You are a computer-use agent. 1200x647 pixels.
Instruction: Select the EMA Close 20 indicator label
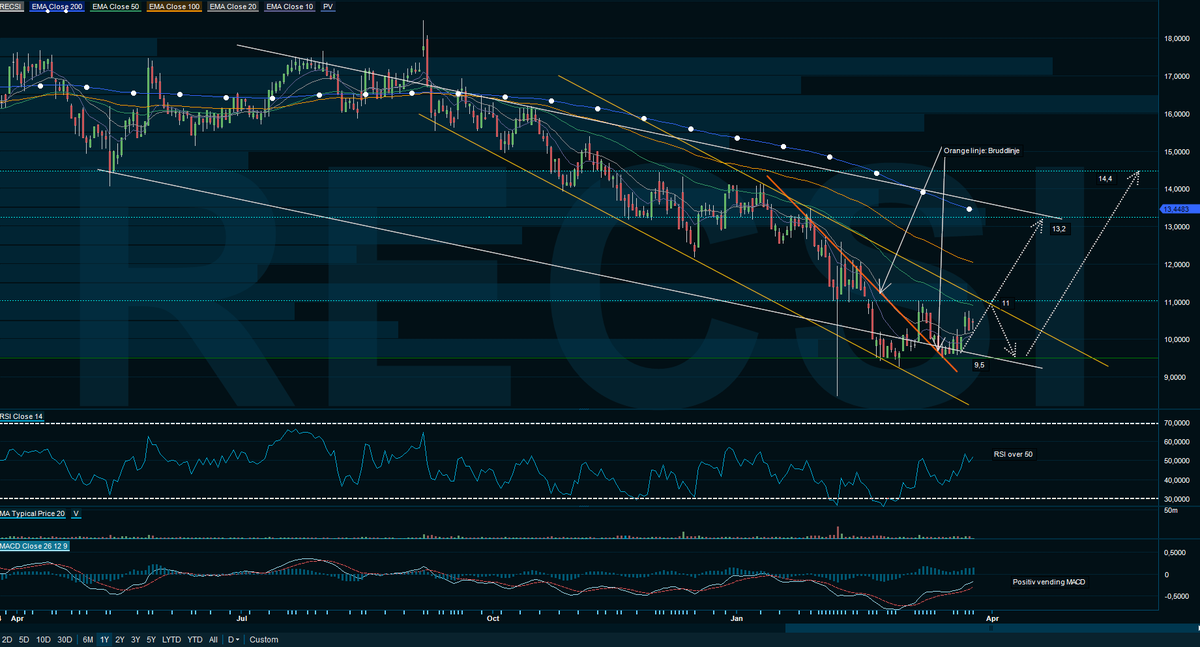(x=233, y=7)
